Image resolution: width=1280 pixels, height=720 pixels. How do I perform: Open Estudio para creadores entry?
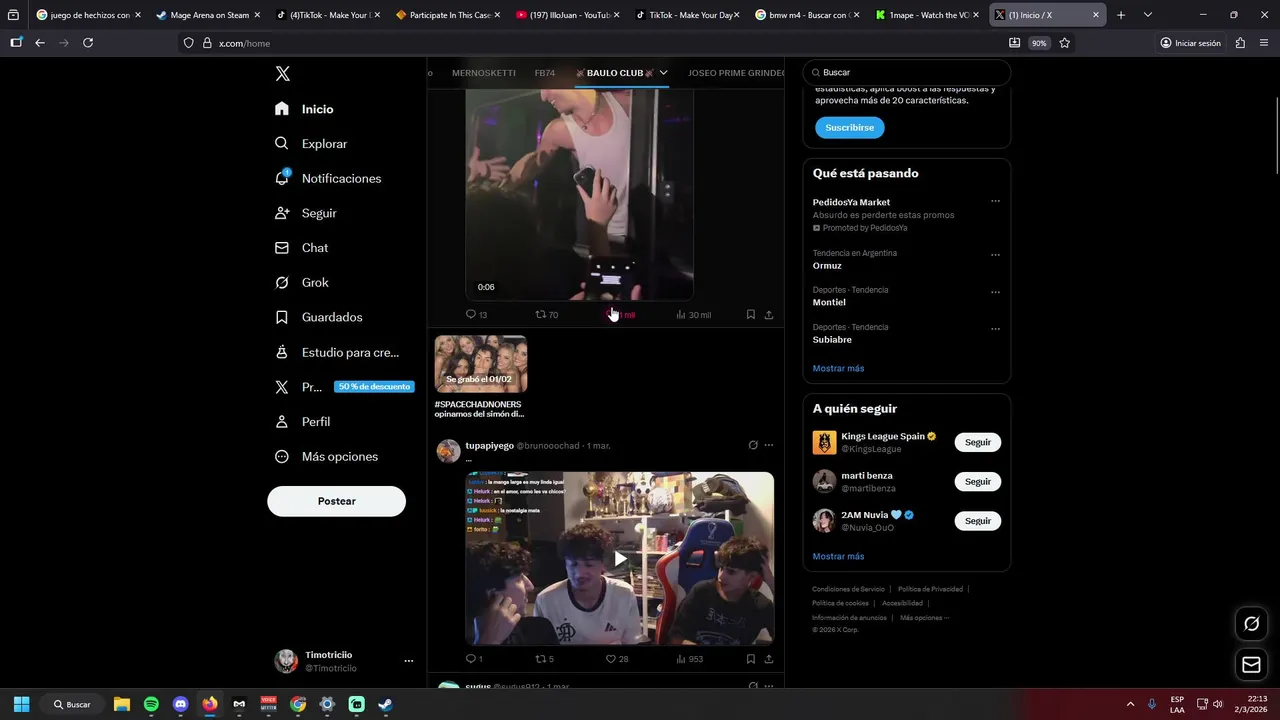337,352
